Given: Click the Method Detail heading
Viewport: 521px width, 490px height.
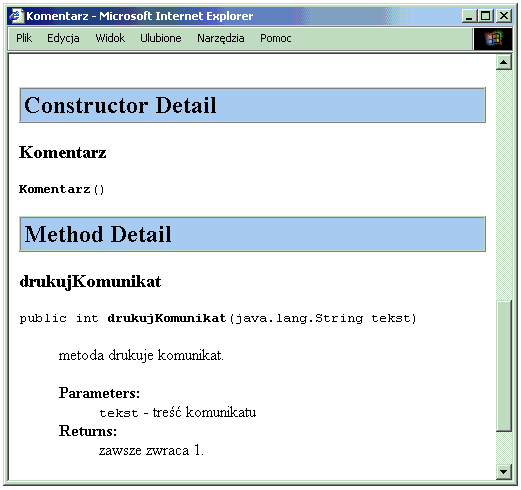Looking at the screenshot, I should [x=98, y=234].
